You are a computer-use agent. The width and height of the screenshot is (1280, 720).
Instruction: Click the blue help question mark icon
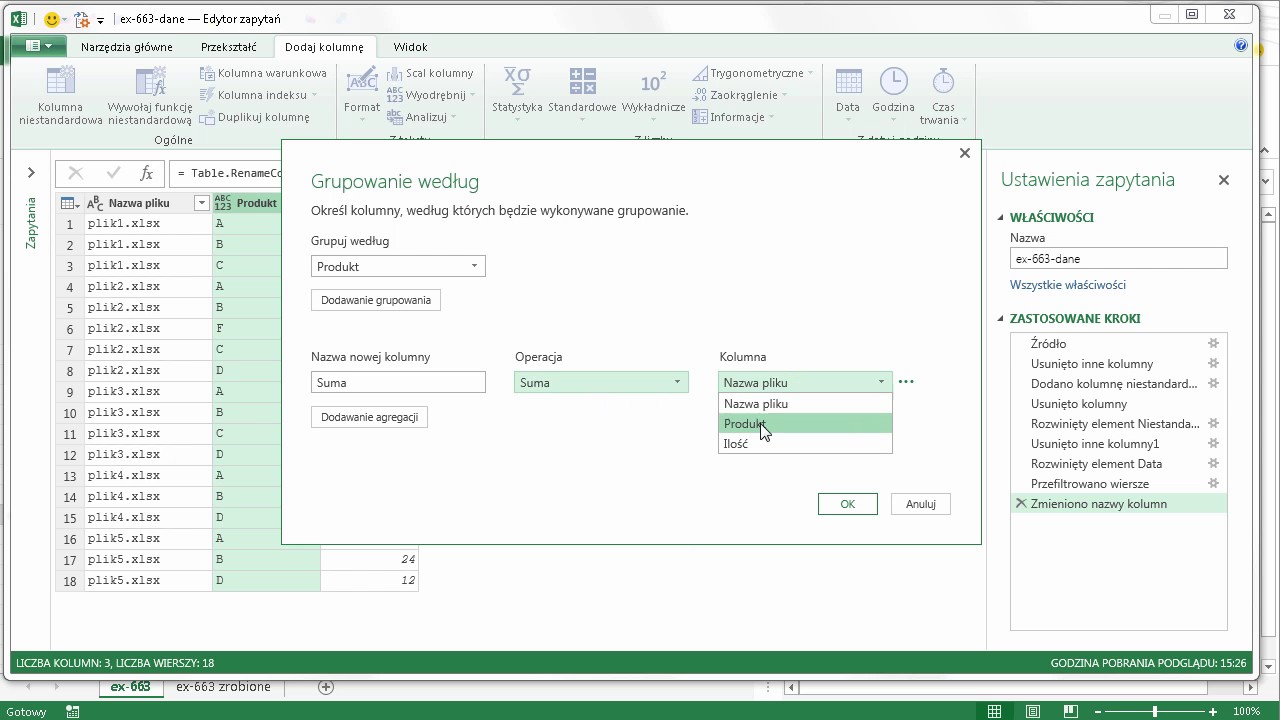click(1241, 46)
